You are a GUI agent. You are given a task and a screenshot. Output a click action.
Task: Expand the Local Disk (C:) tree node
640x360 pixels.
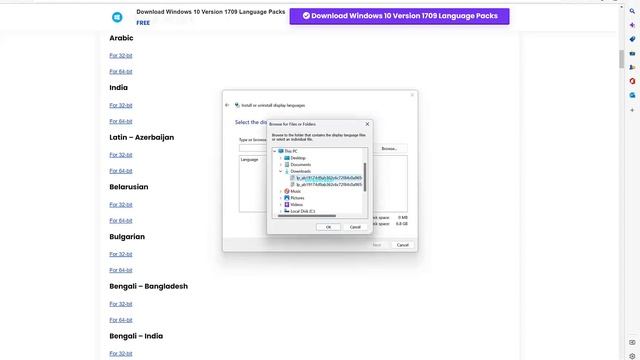point(281,211)
